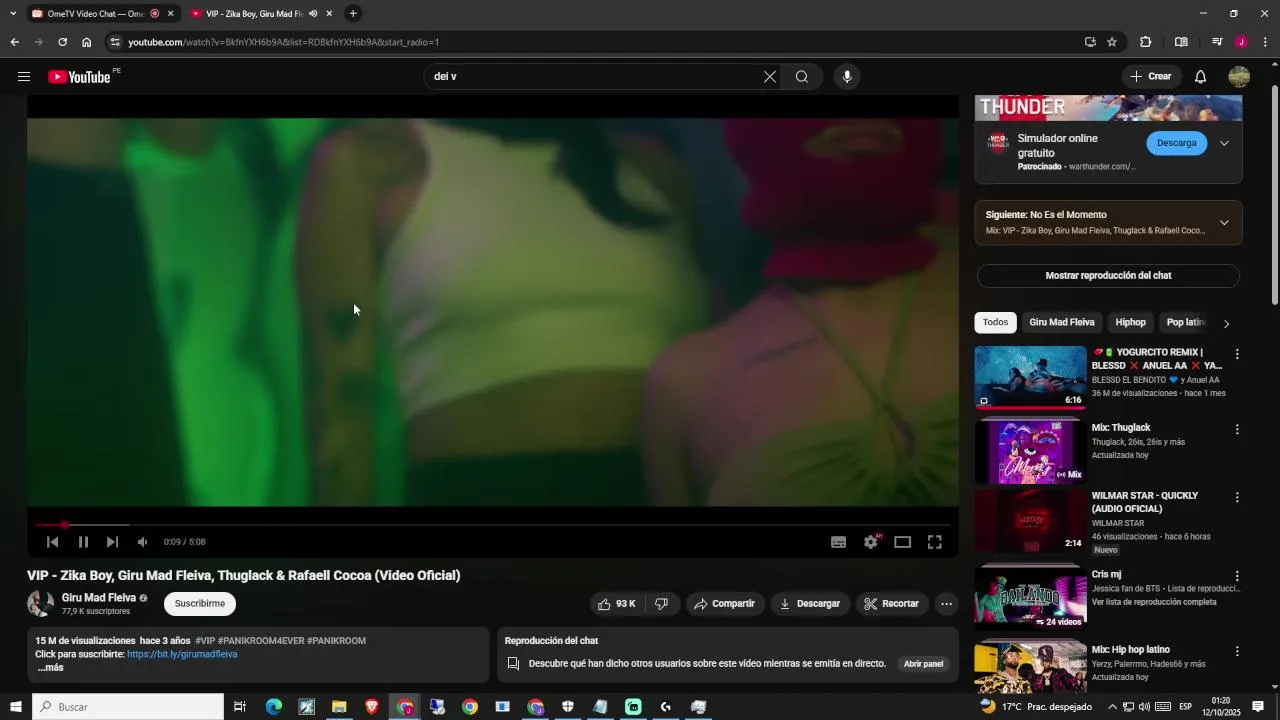
Task: Dislike the video with thumbs-down
Action: click(661, 604)
